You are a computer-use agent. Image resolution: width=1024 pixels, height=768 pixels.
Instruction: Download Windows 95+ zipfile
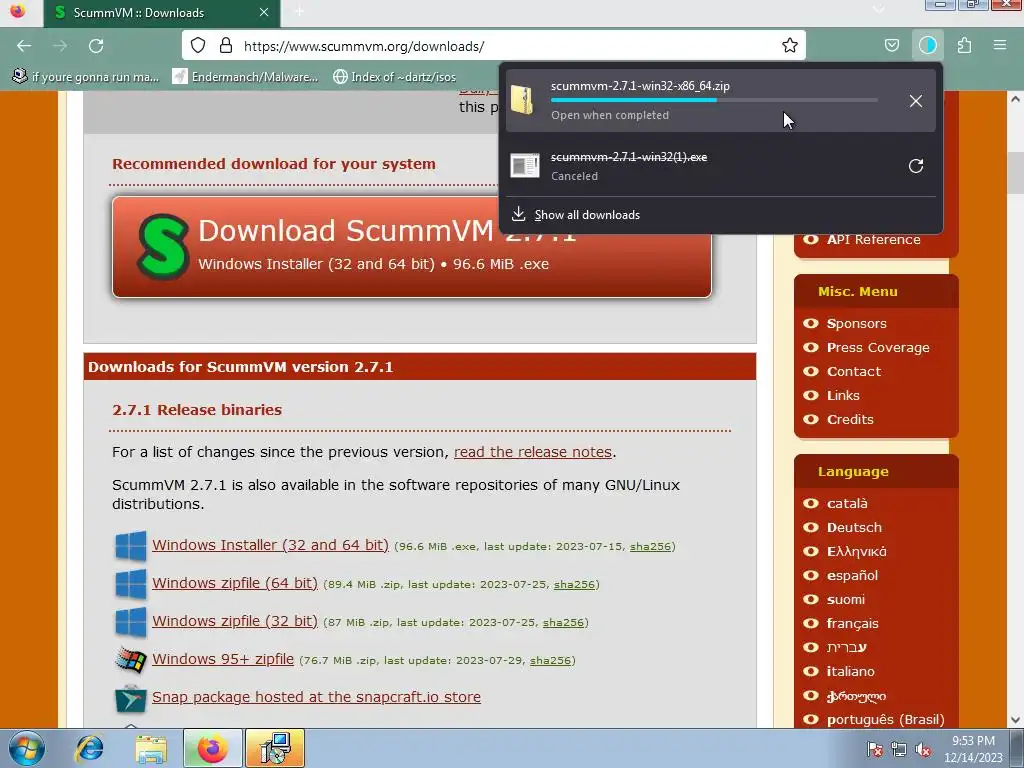point(223,659)
